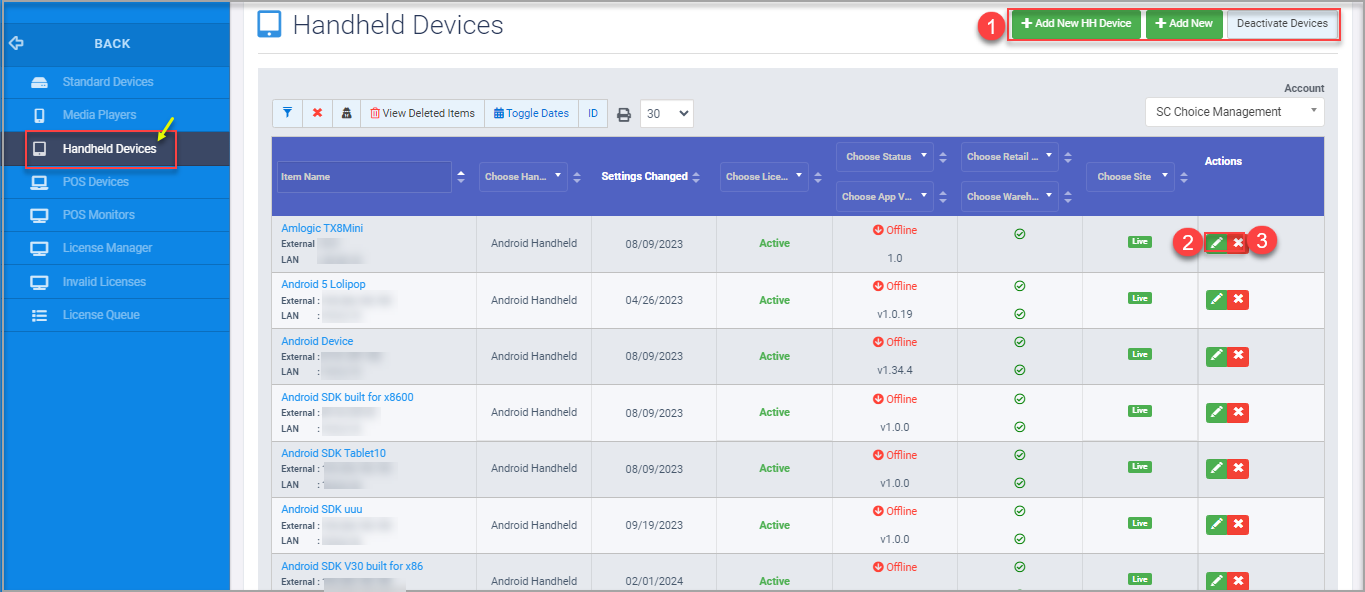Click the Deactivate Devices button
The width and height of the screenshot is (1365, 592).
(x=1282, y=24)
